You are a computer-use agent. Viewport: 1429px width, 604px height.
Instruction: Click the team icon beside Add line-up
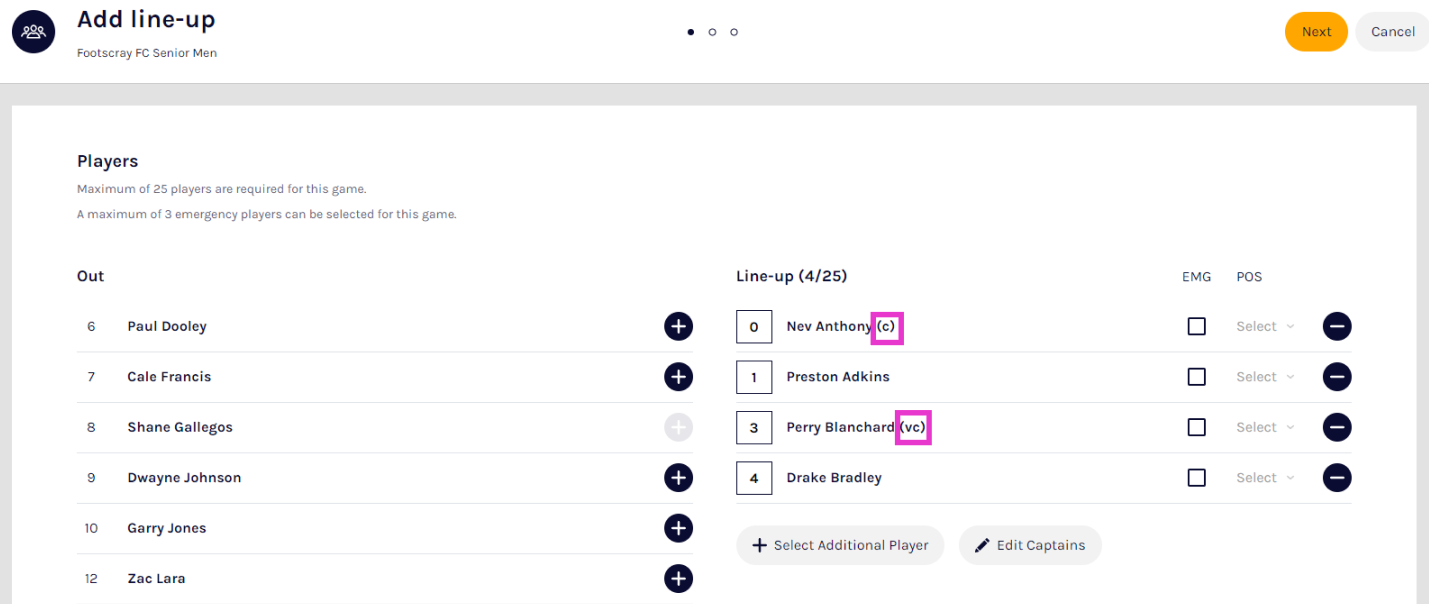34,32
